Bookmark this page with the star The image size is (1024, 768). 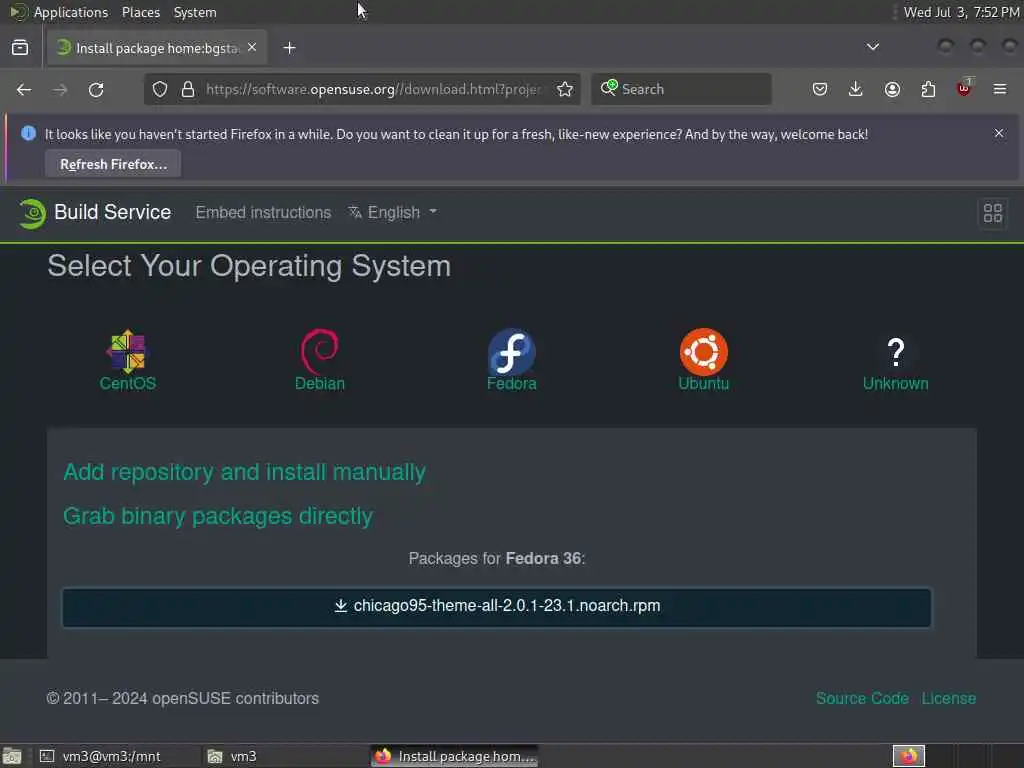point(565,89)
